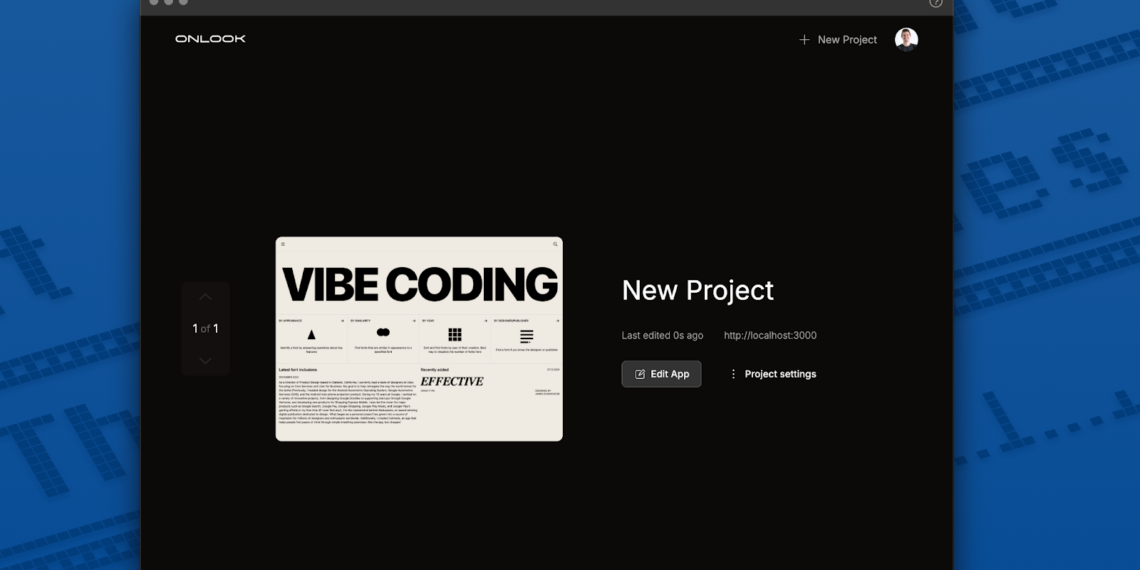Screen dimensions: 1140x570
Task: Click the http://localhost:3000 URL
Action: point(770,335)
